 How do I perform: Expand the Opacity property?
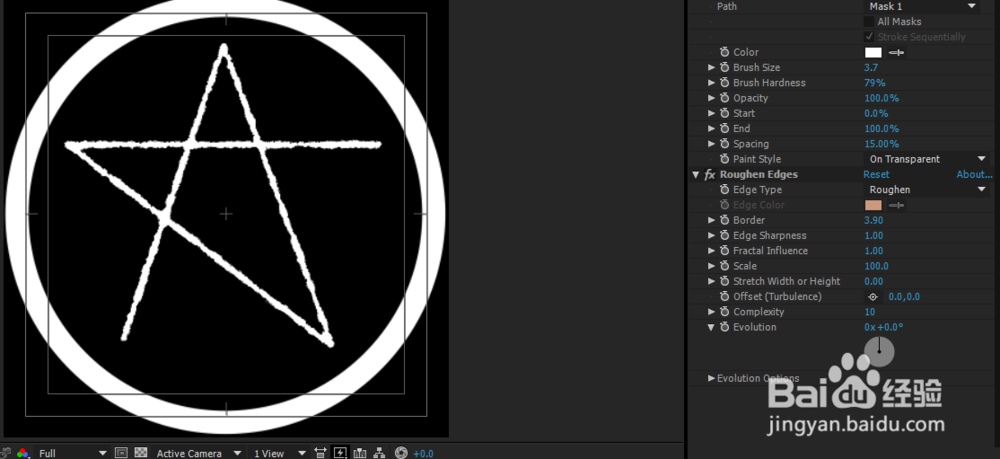point(711,98)
